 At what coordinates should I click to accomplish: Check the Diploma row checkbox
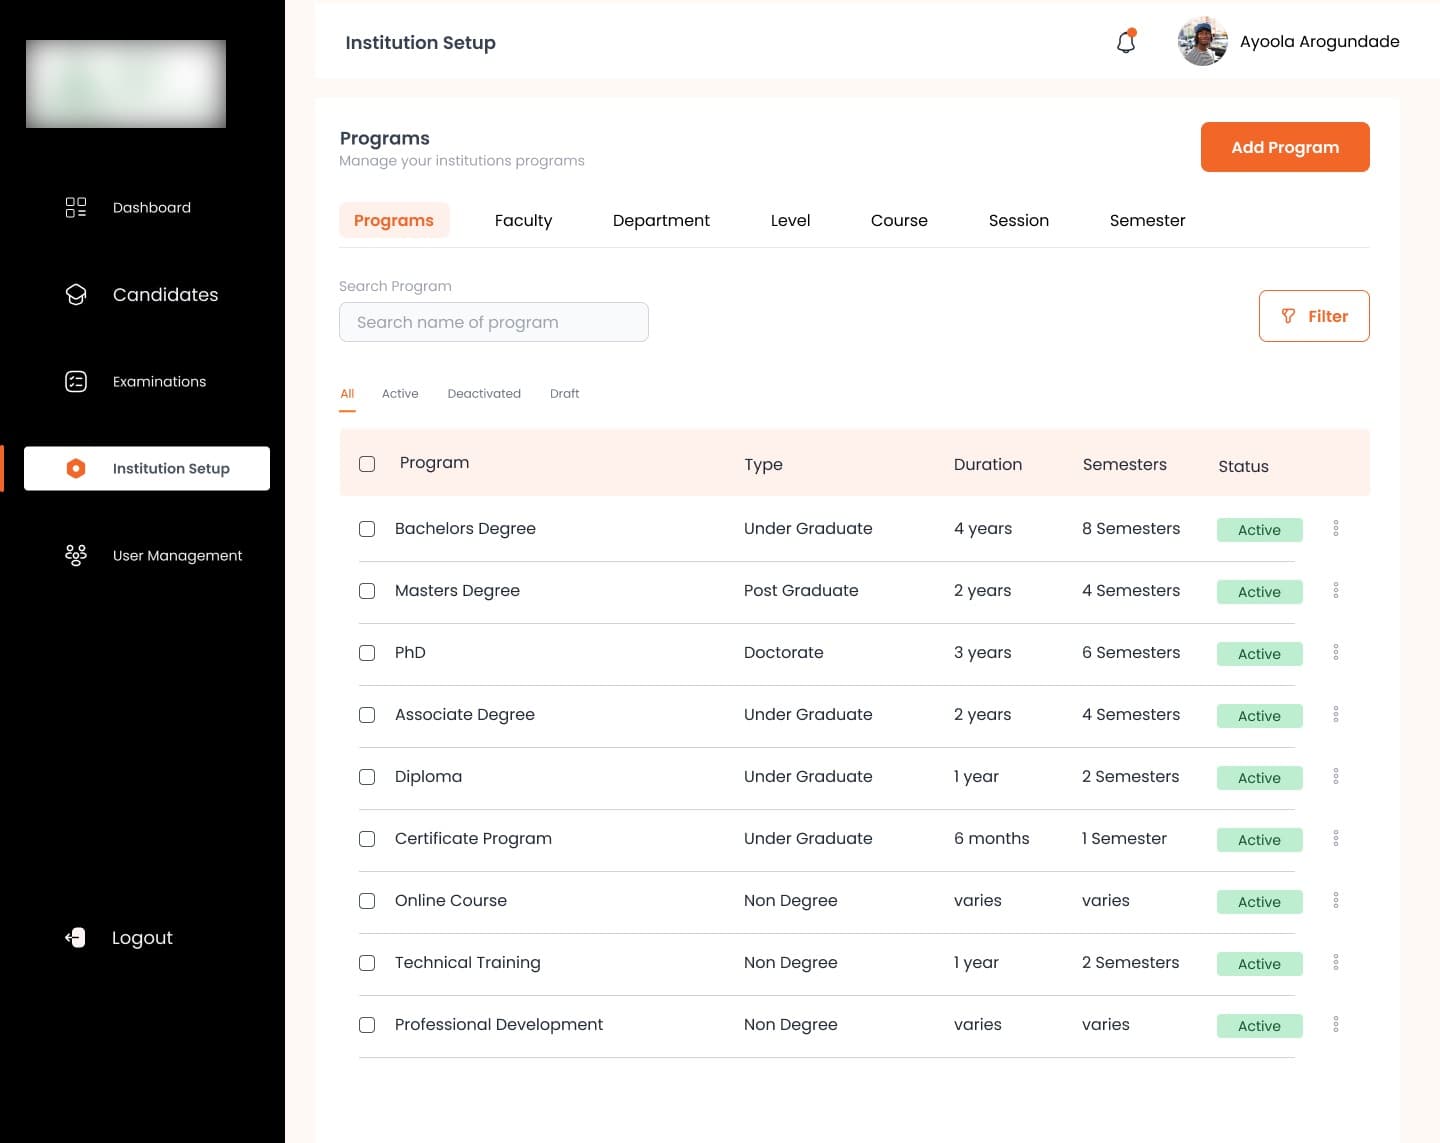tap(367, 777)
